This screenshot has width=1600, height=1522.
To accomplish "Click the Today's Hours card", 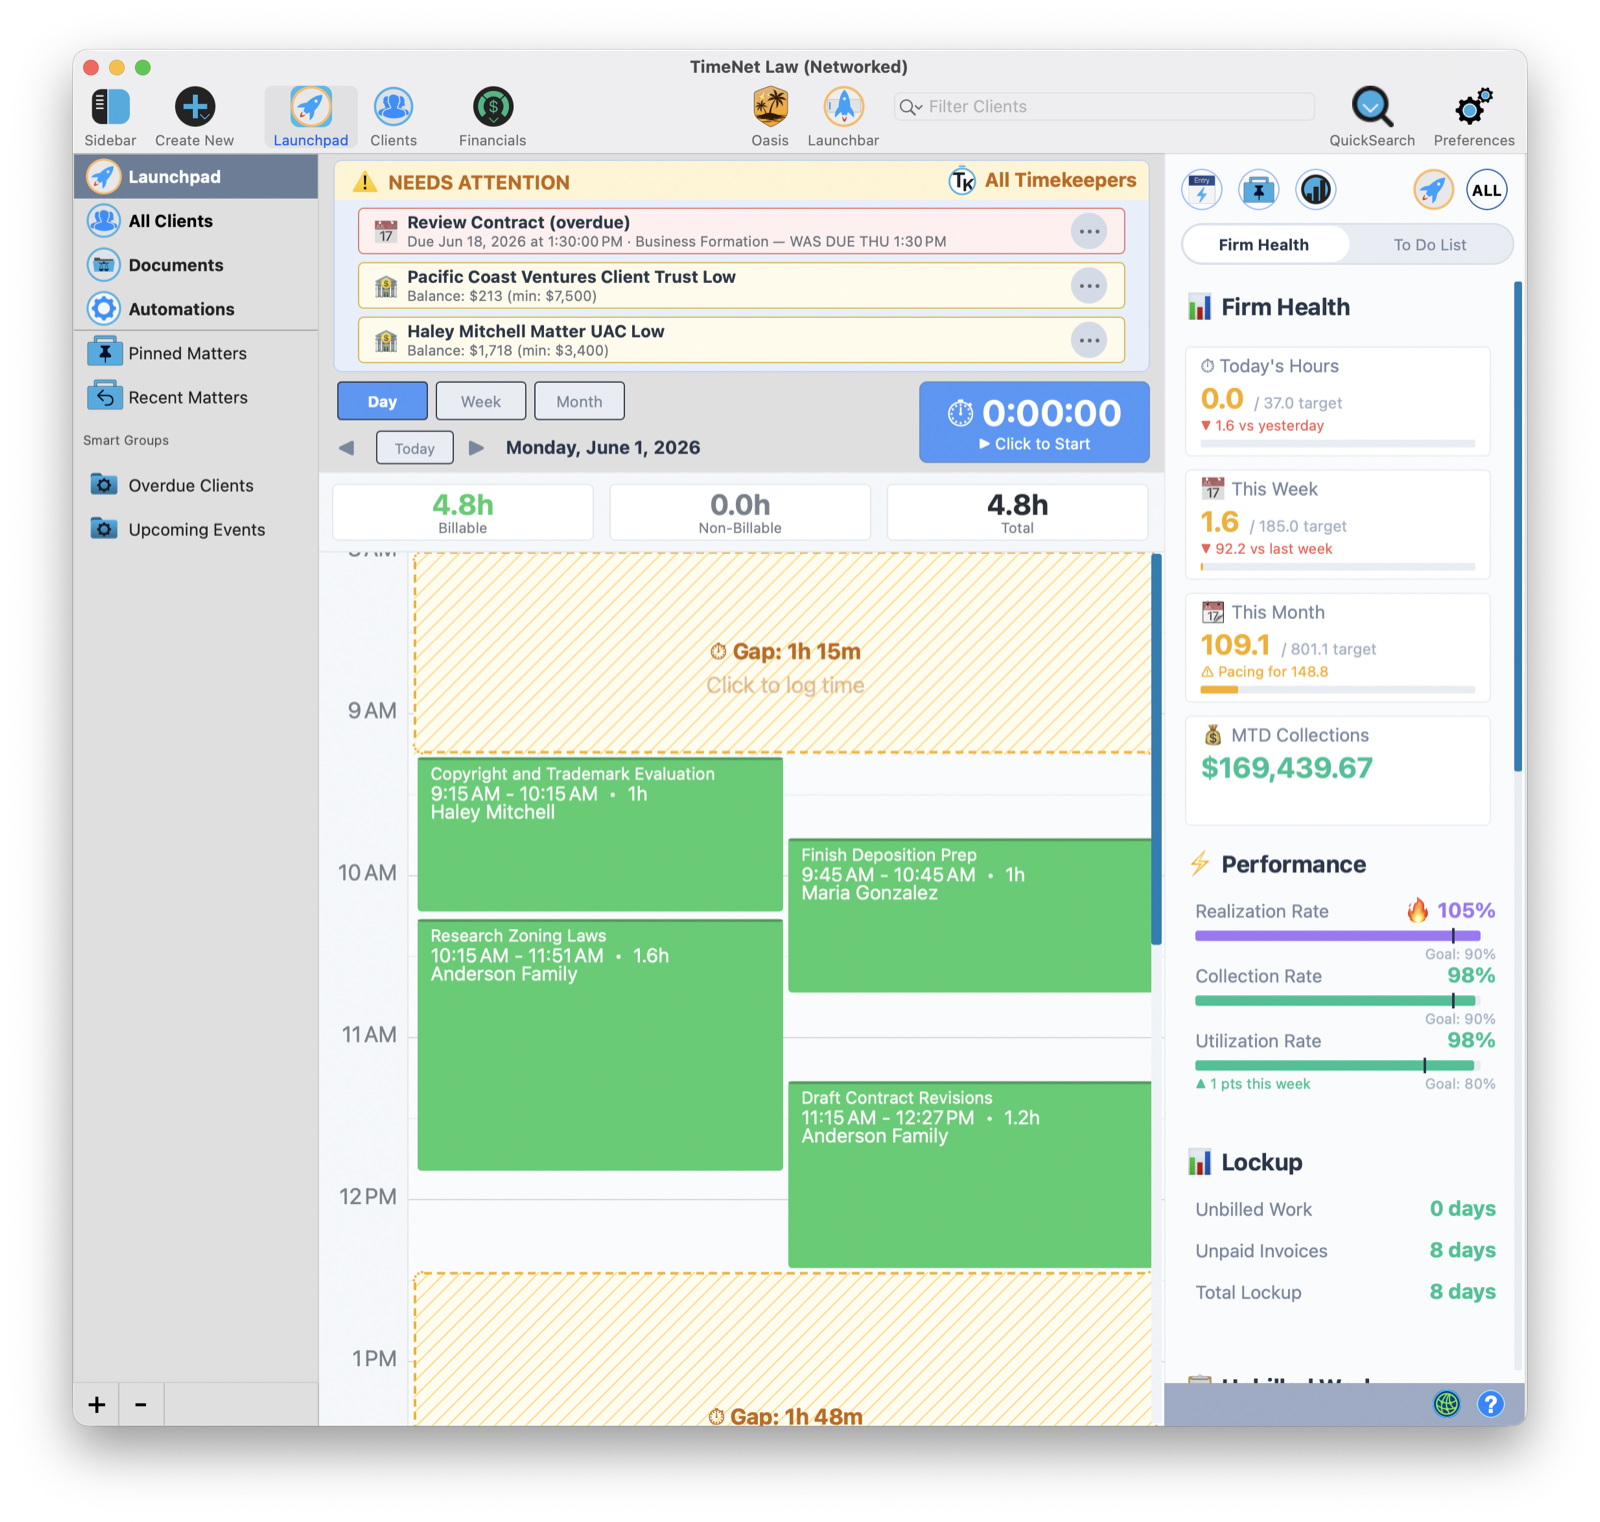I will click(1337, 401).
